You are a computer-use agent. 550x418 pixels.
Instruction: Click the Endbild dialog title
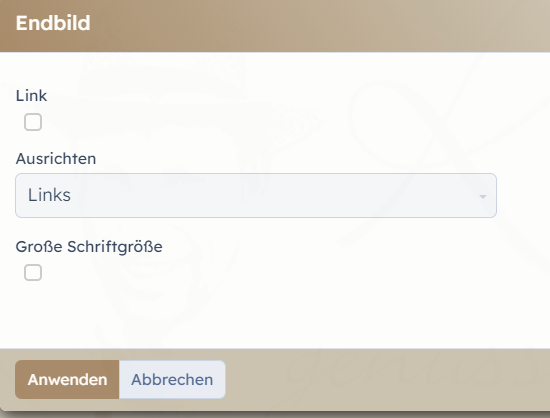pyautogui.click(x=53, y=23)
